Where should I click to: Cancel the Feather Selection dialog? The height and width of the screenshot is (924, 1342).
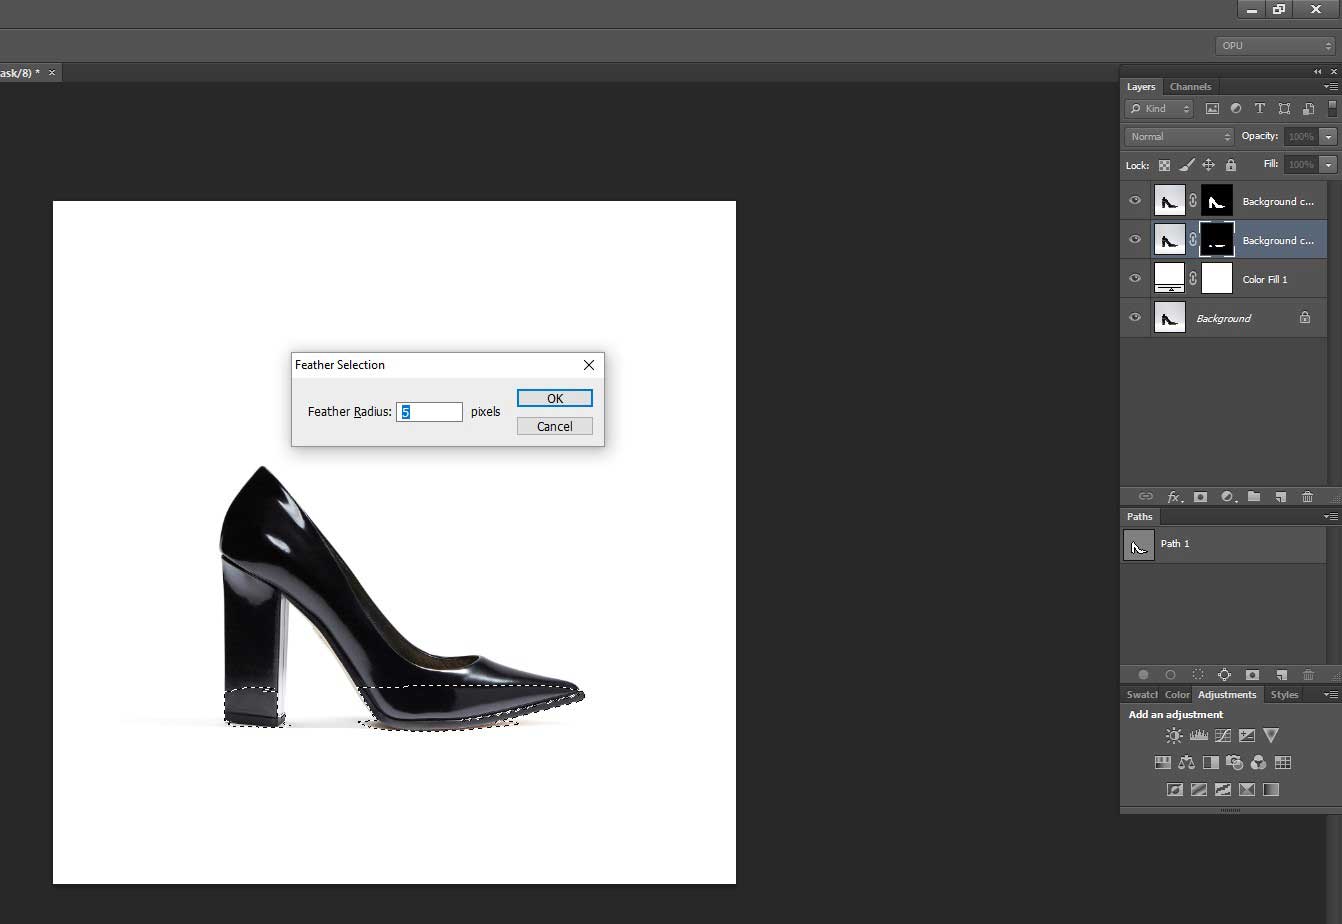[x=554, y=425]
